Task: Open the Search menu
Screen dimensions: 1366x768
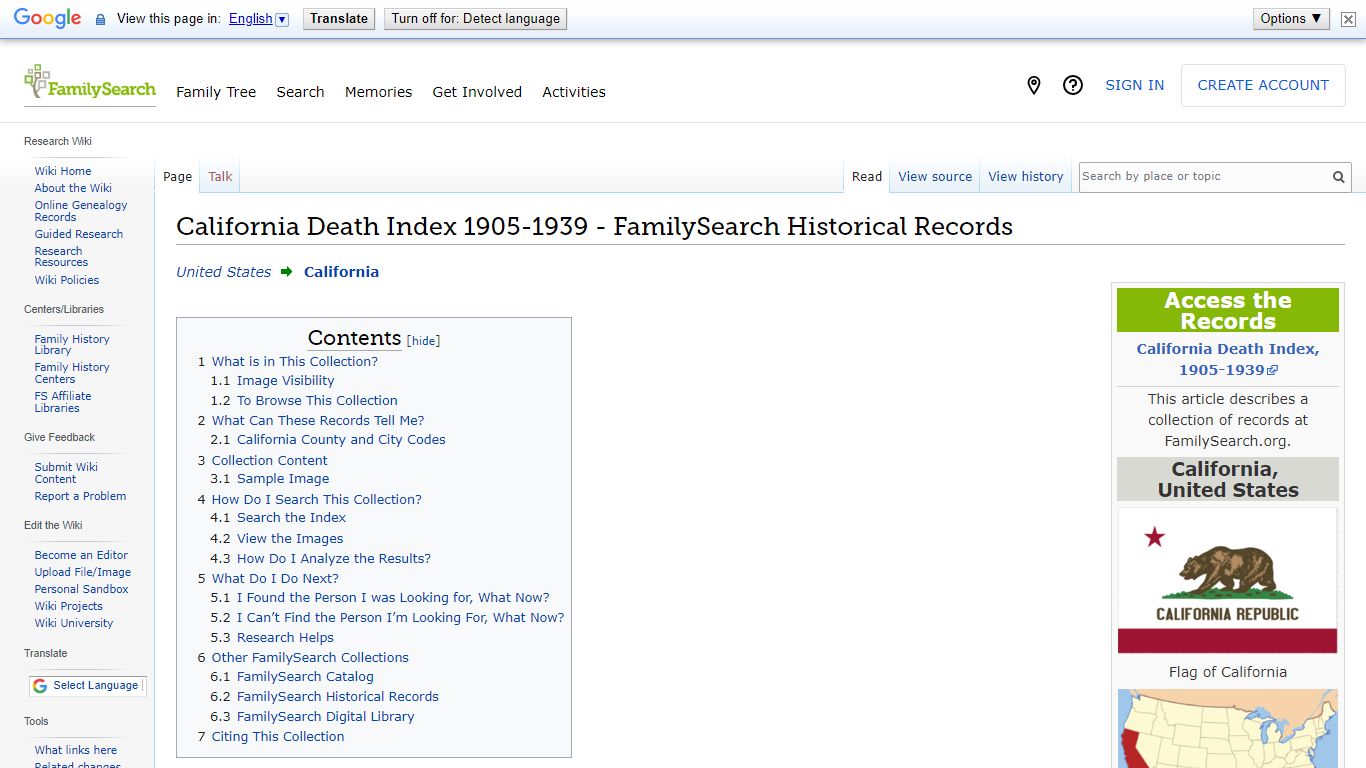Action: tap(300, 92)
